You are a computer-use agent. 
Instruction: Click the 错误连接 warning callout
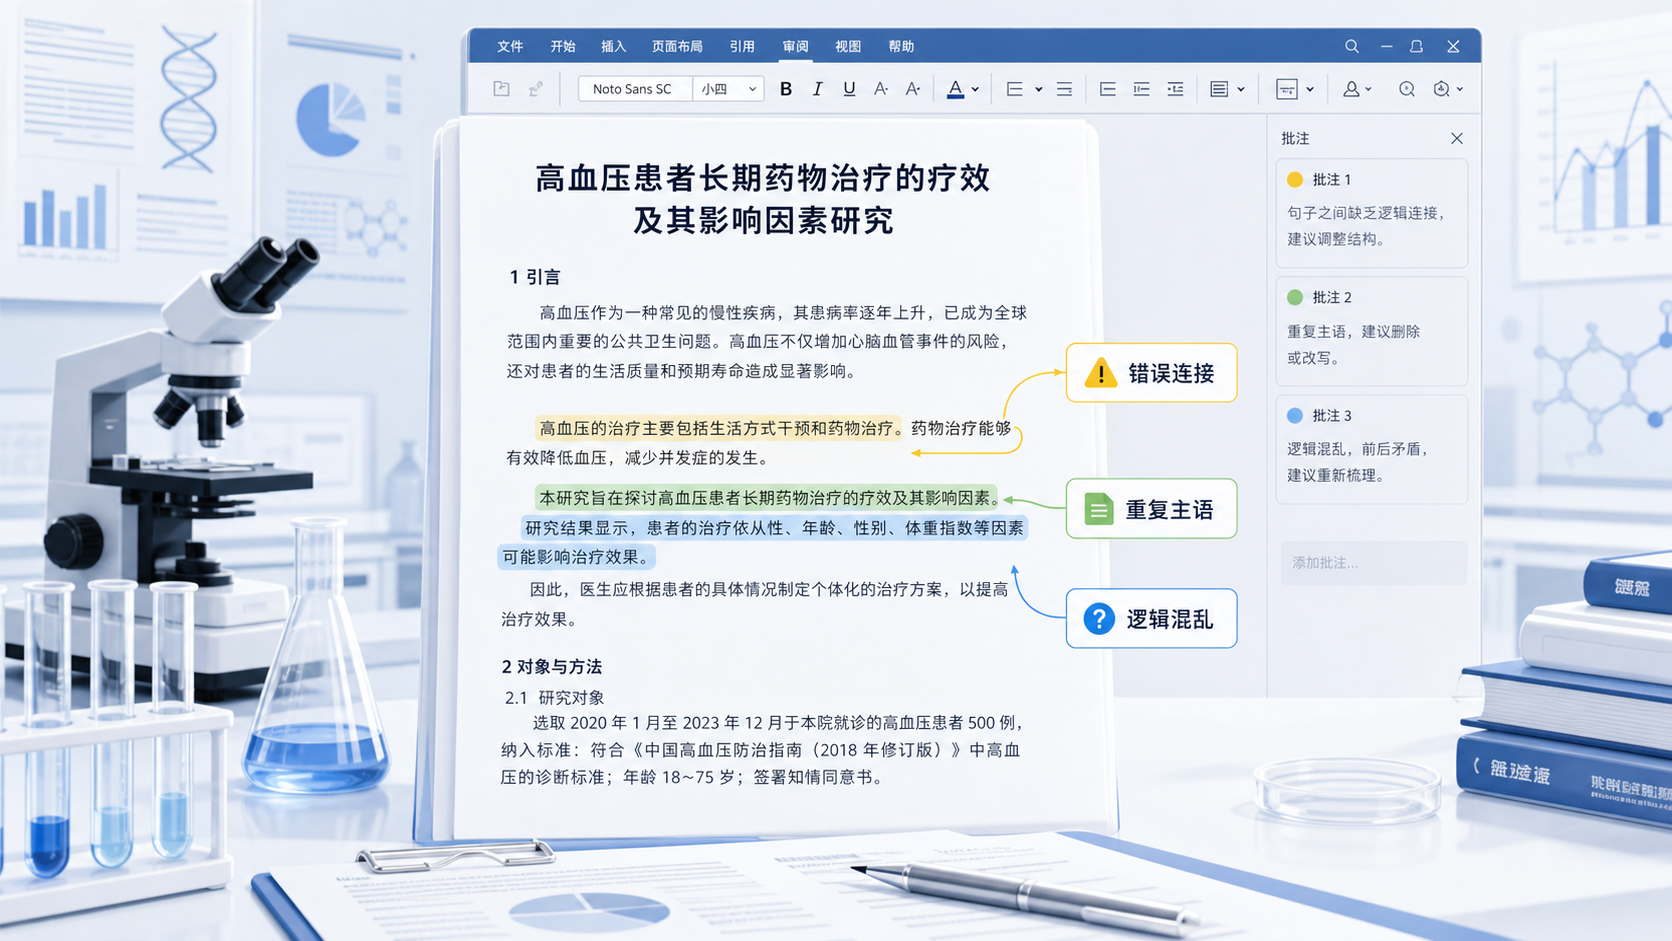coord(1151,373)
